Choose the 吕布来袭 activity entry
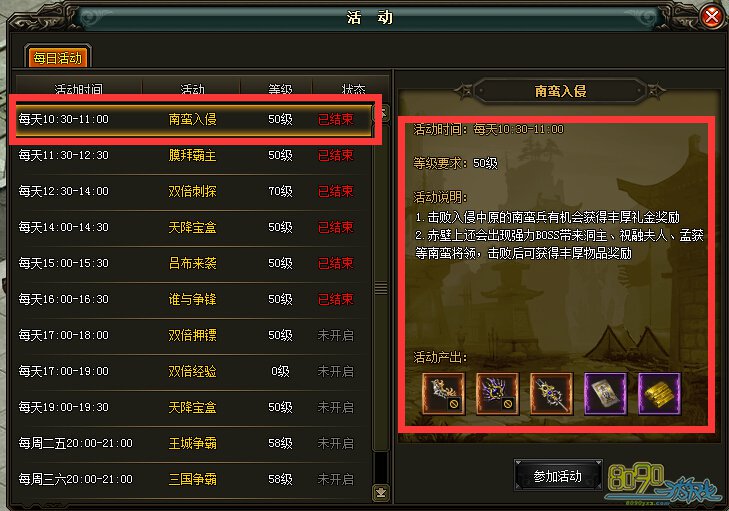 pos(193,263)
